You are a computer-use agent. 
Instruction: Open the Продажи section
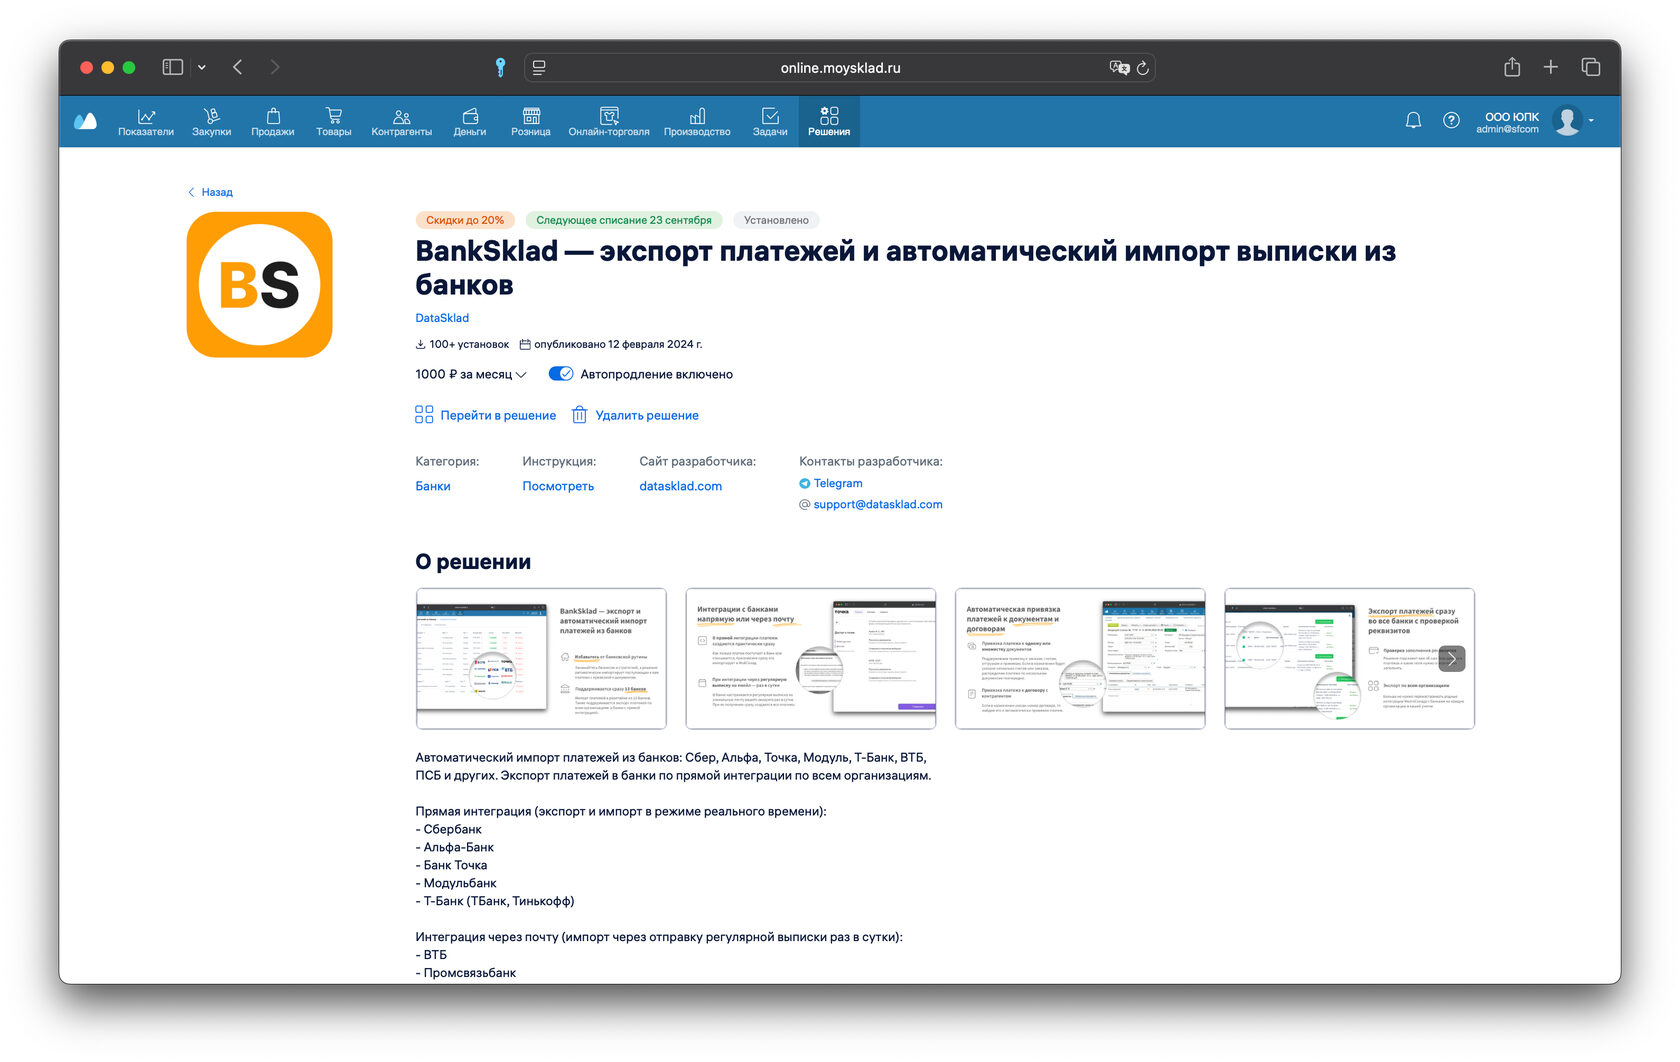[x=273, y=122]
